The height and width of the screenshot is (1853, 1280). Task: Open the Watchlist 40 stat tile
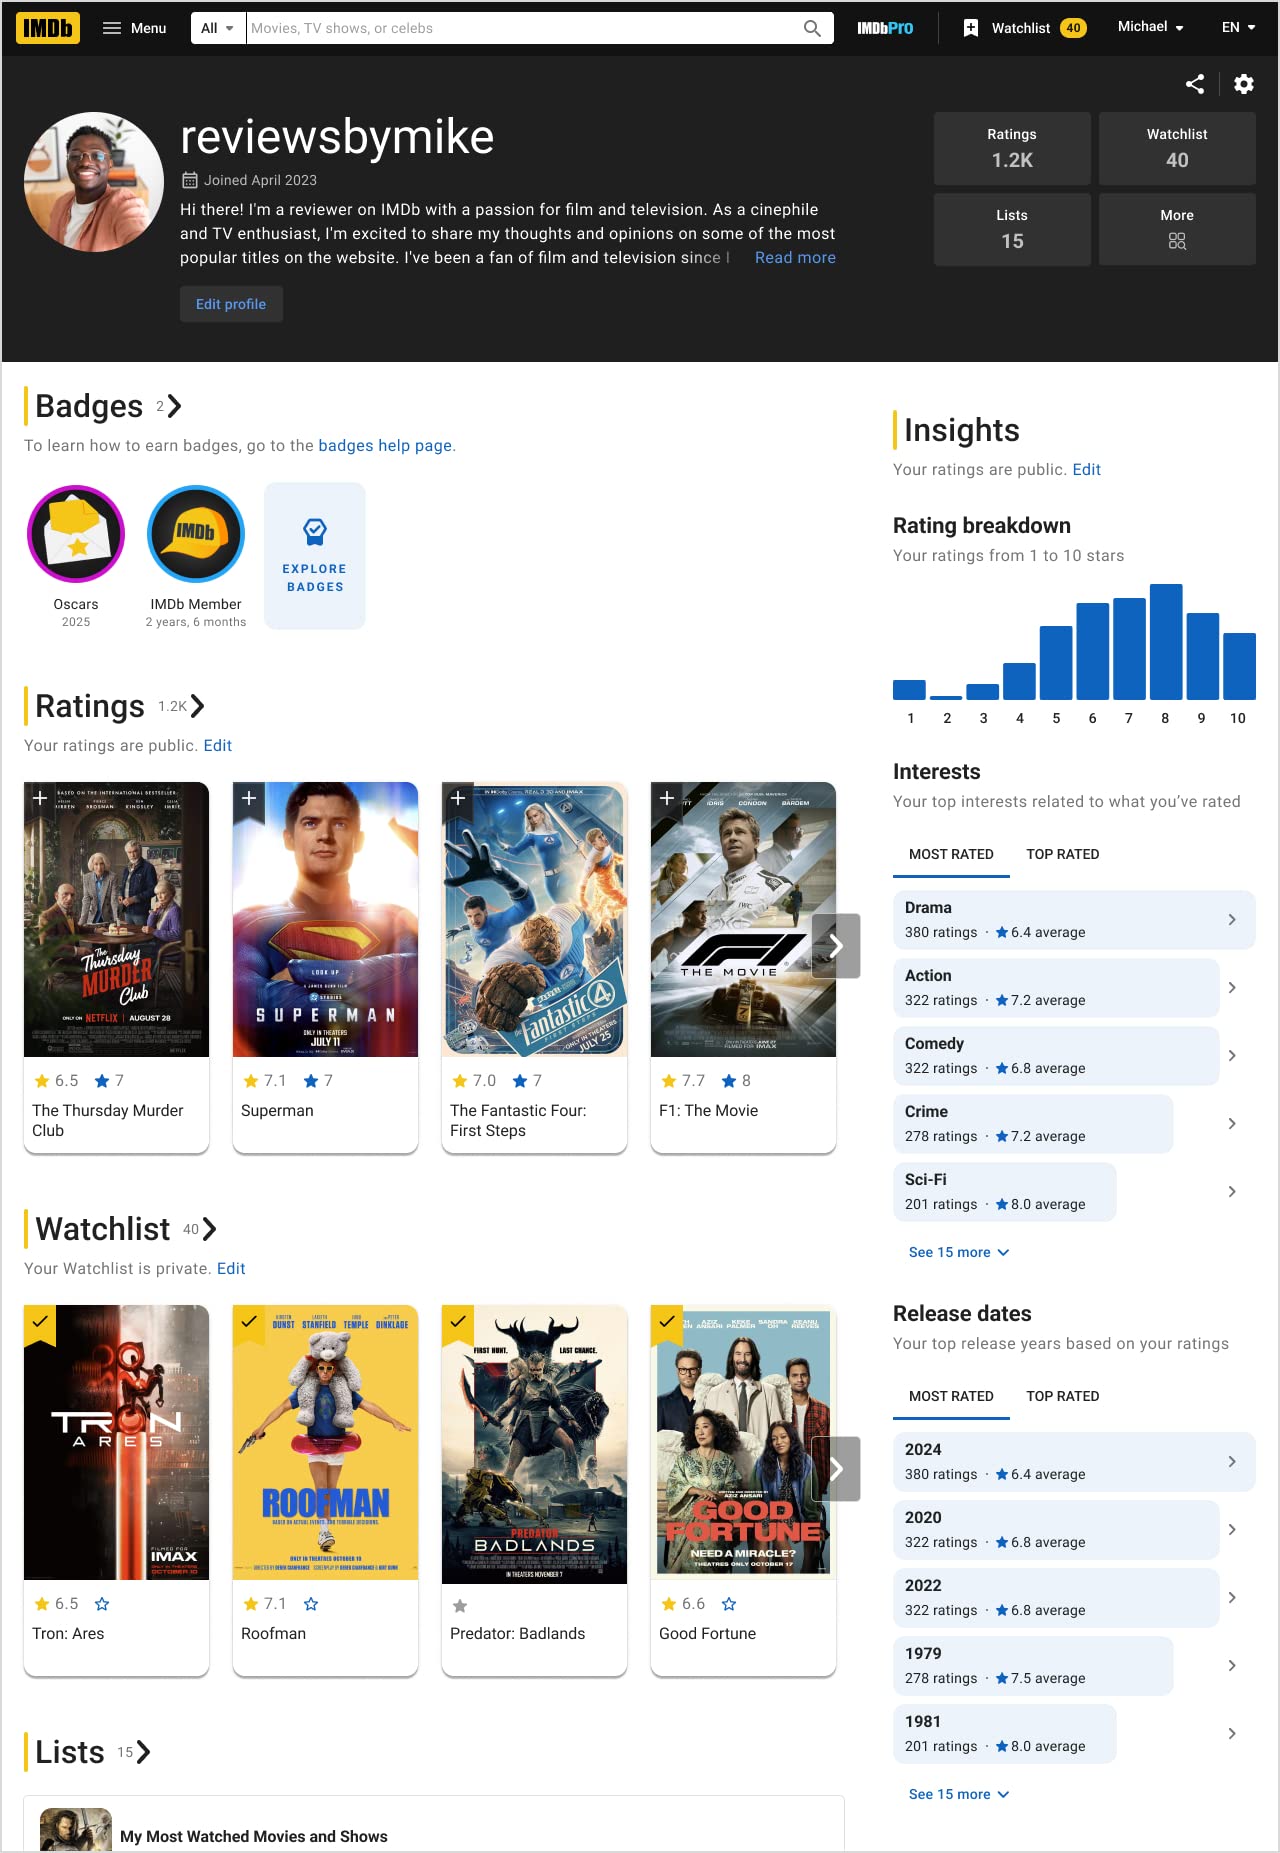(x=1177, y=148)
